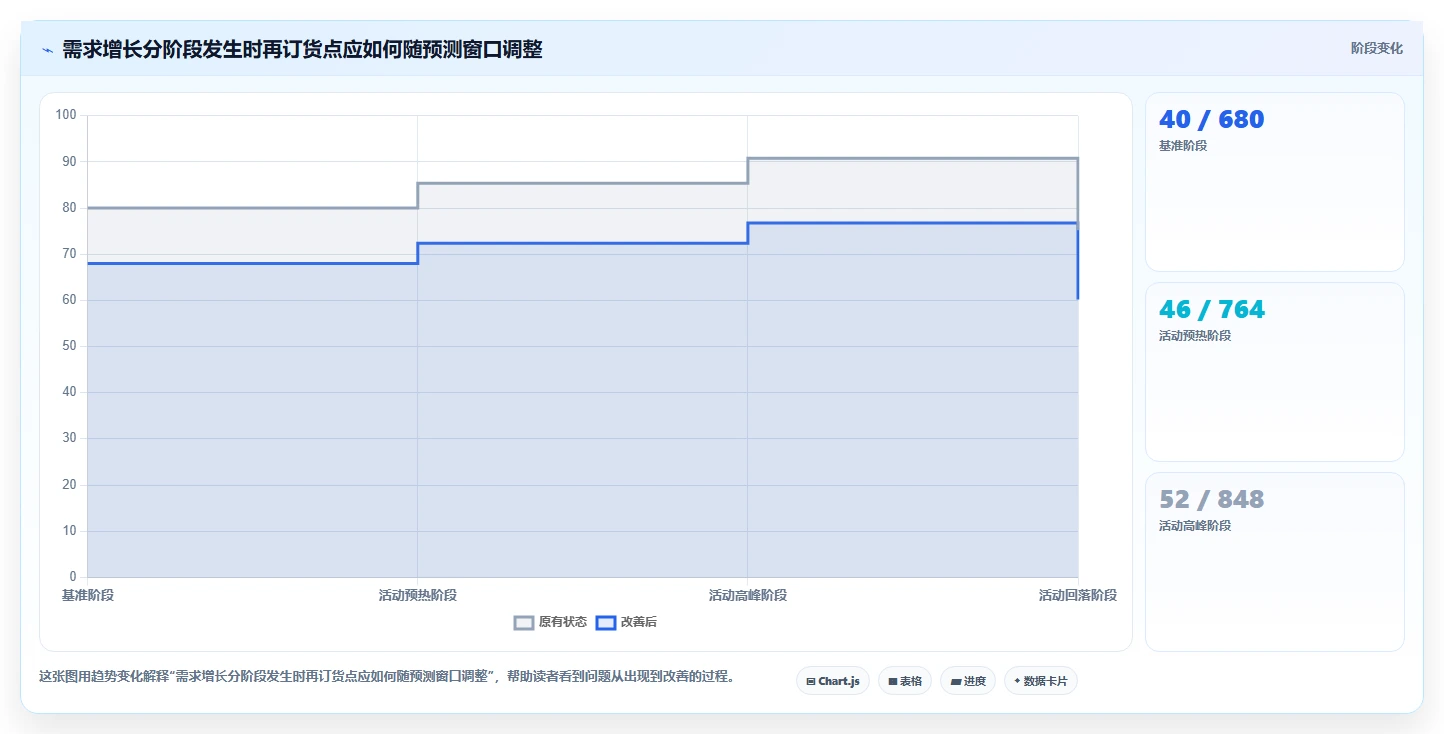Select the 进度 tag chip
This screenshot has height=734, width=1444.
968,681
